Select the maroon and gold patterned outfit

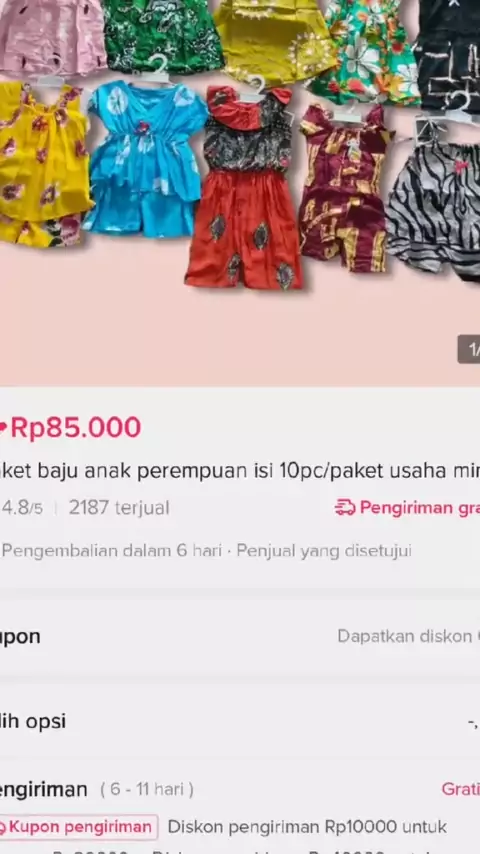coord(345,188)
